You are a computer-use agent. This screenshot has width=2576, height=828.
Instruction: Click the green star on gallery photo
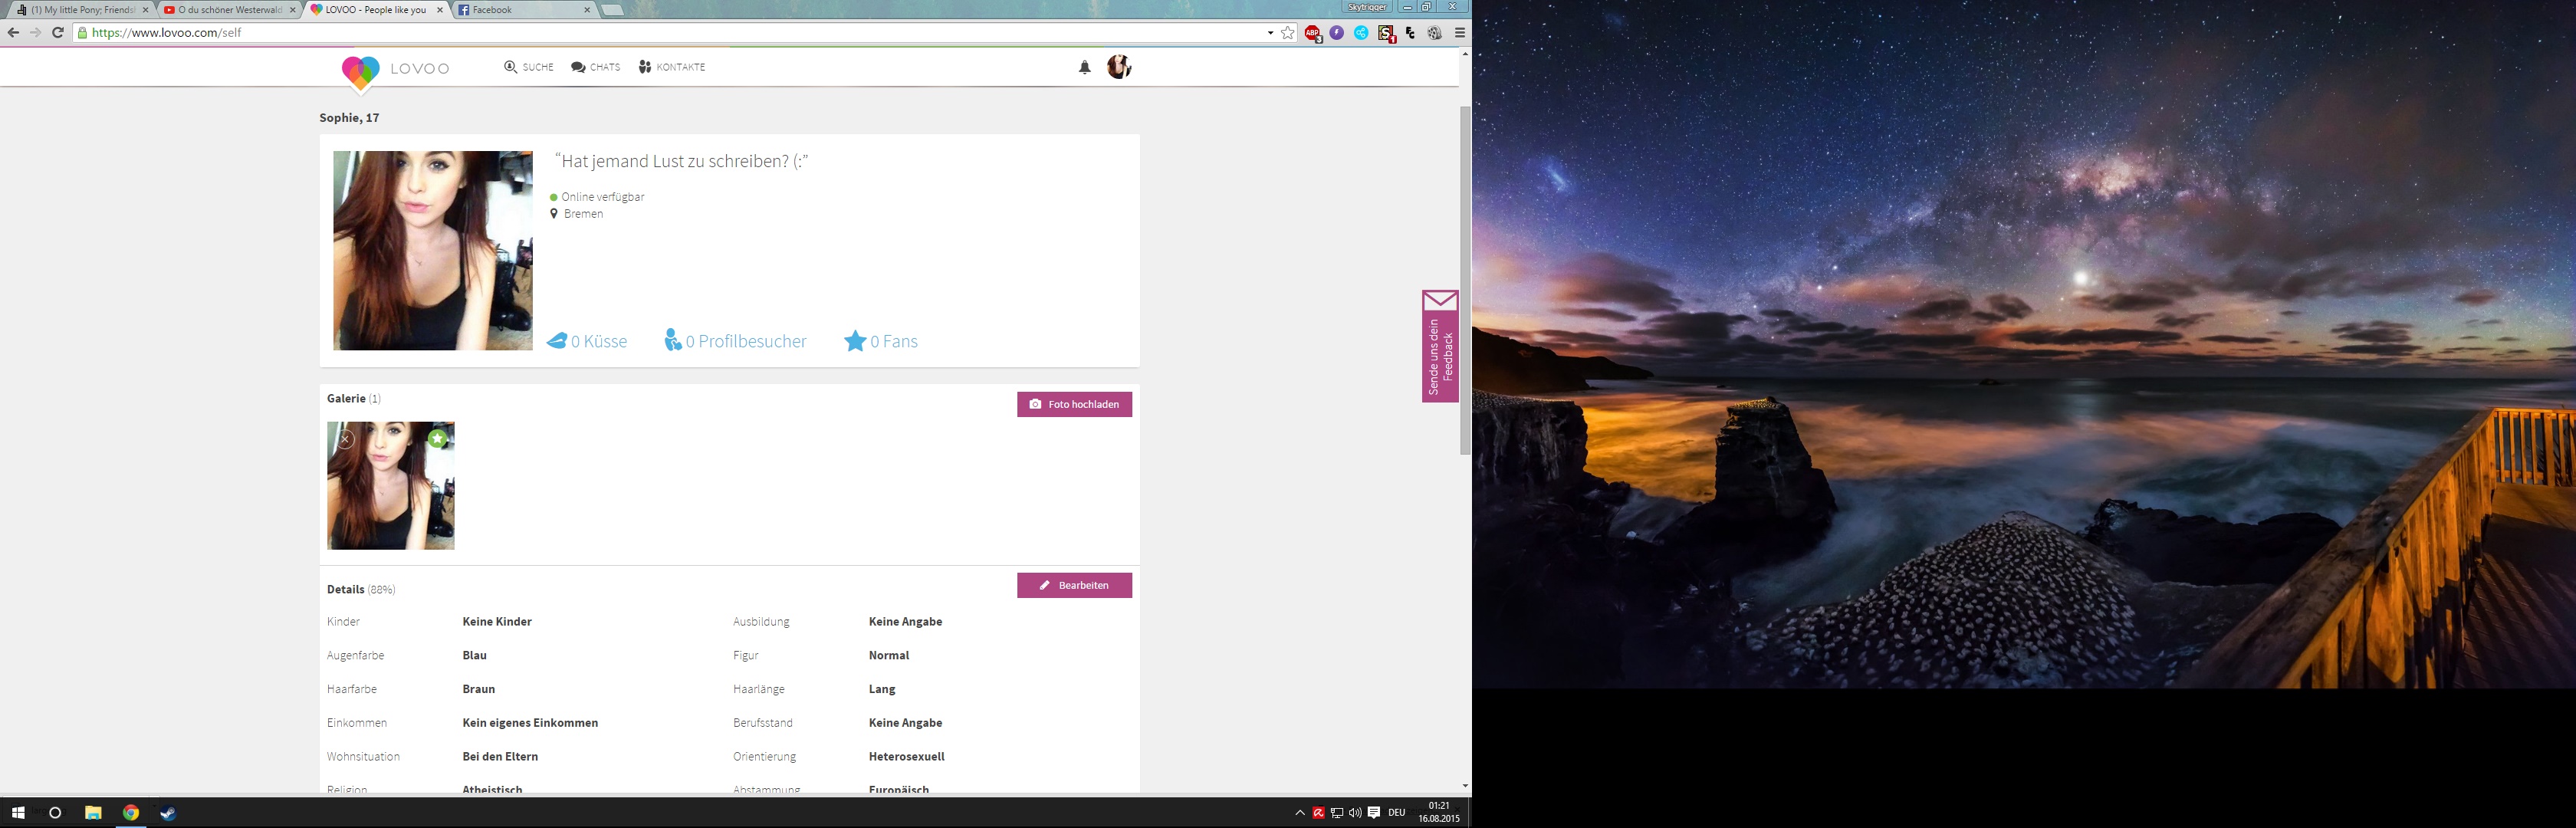tap(437, 439)
